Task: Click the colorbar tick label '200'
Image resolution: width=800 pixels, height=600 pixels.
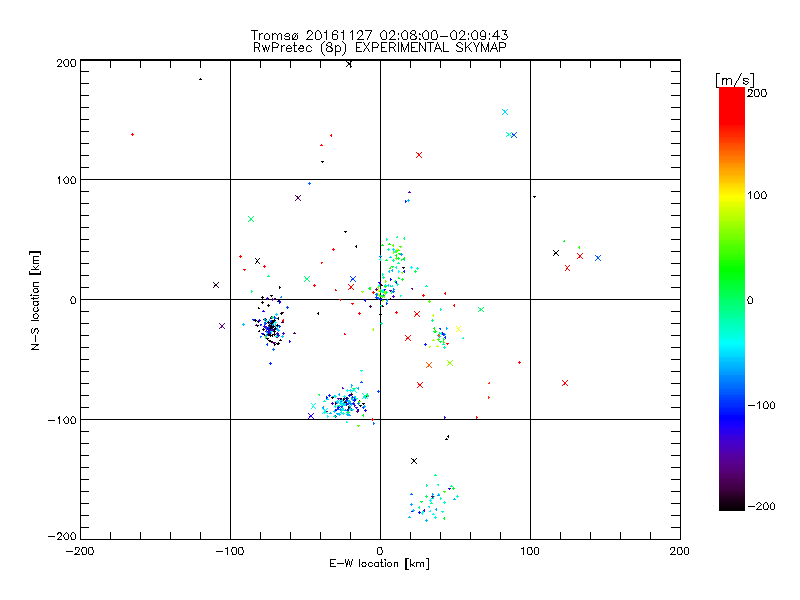Action: (757, 93)
